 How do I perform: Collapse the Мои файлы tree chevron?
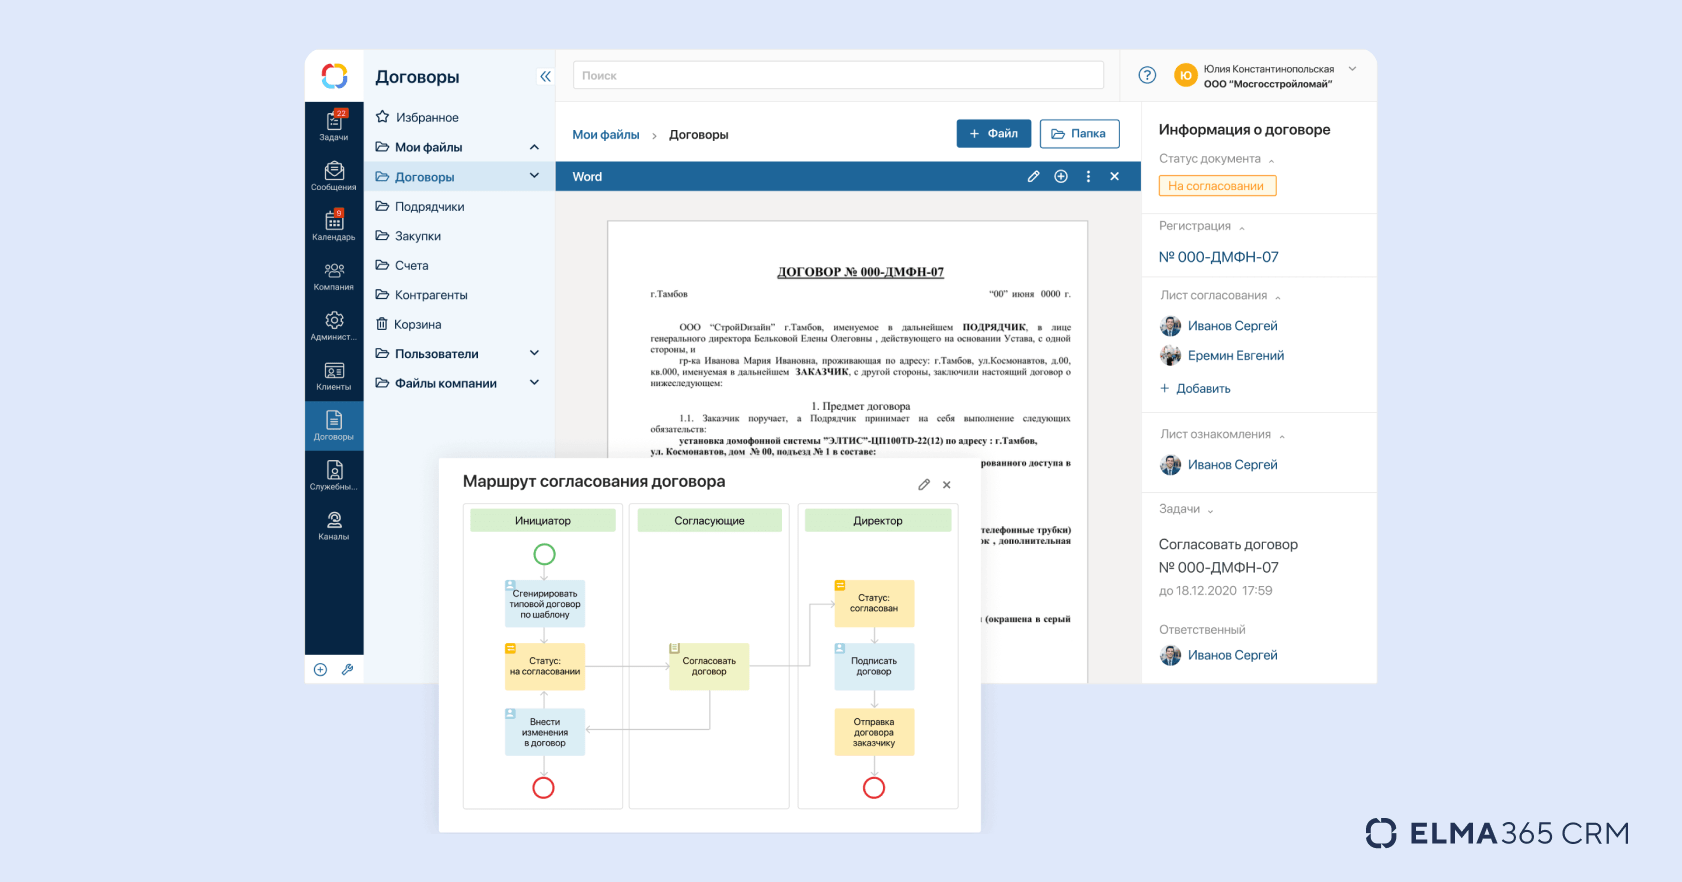tap(534, 147)
